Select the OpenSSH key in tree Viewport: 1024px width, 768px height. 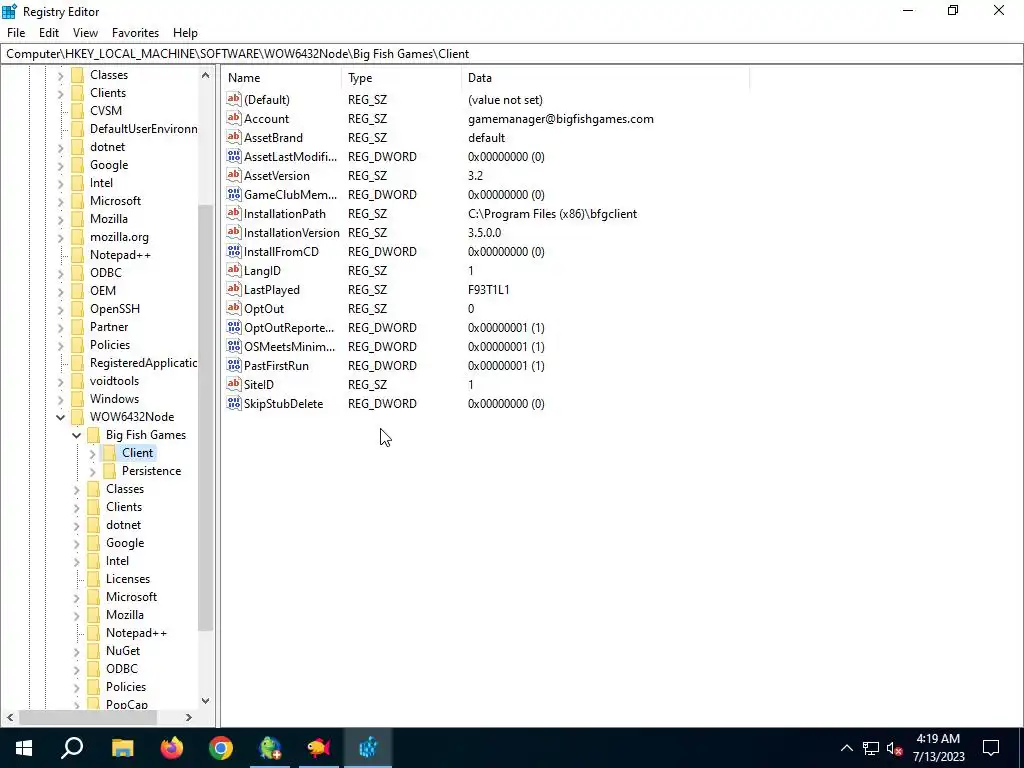[115, 308]
